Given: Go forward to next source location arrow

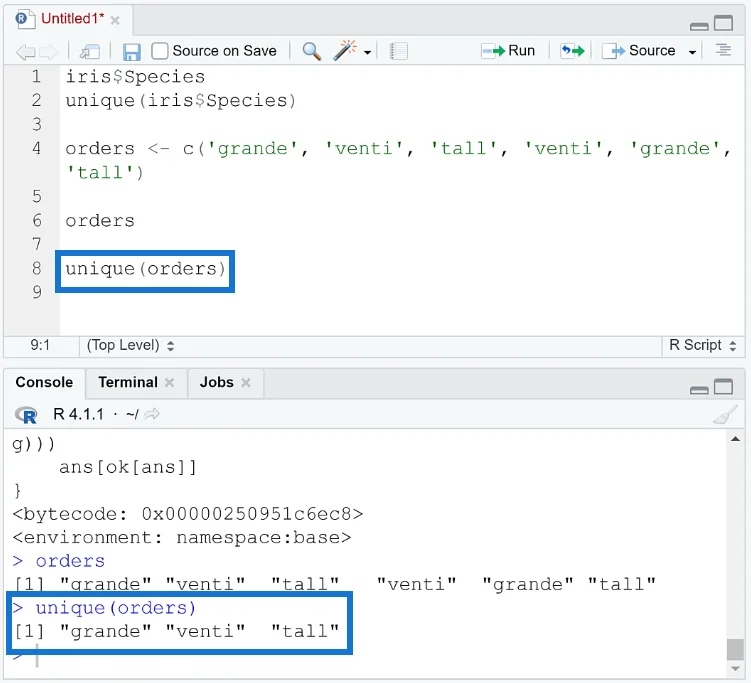Looking at the screenshot, I should tap(48, 51).
